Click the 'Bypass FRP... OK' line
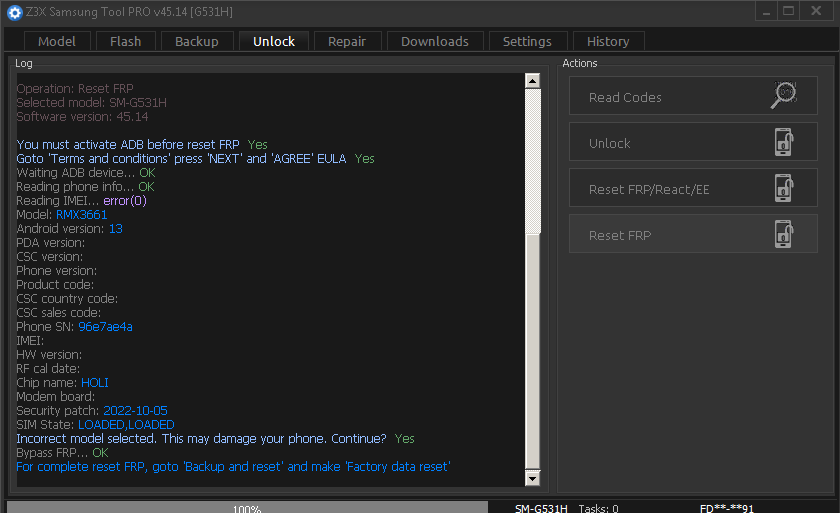 pos(62,453)
